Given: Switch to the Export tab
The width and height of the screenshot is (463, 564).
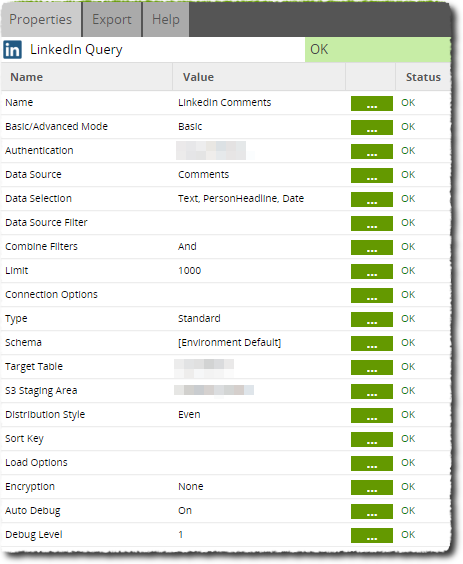Looking at the screenshot, I should pyautogui.click(x=112, y=19).
